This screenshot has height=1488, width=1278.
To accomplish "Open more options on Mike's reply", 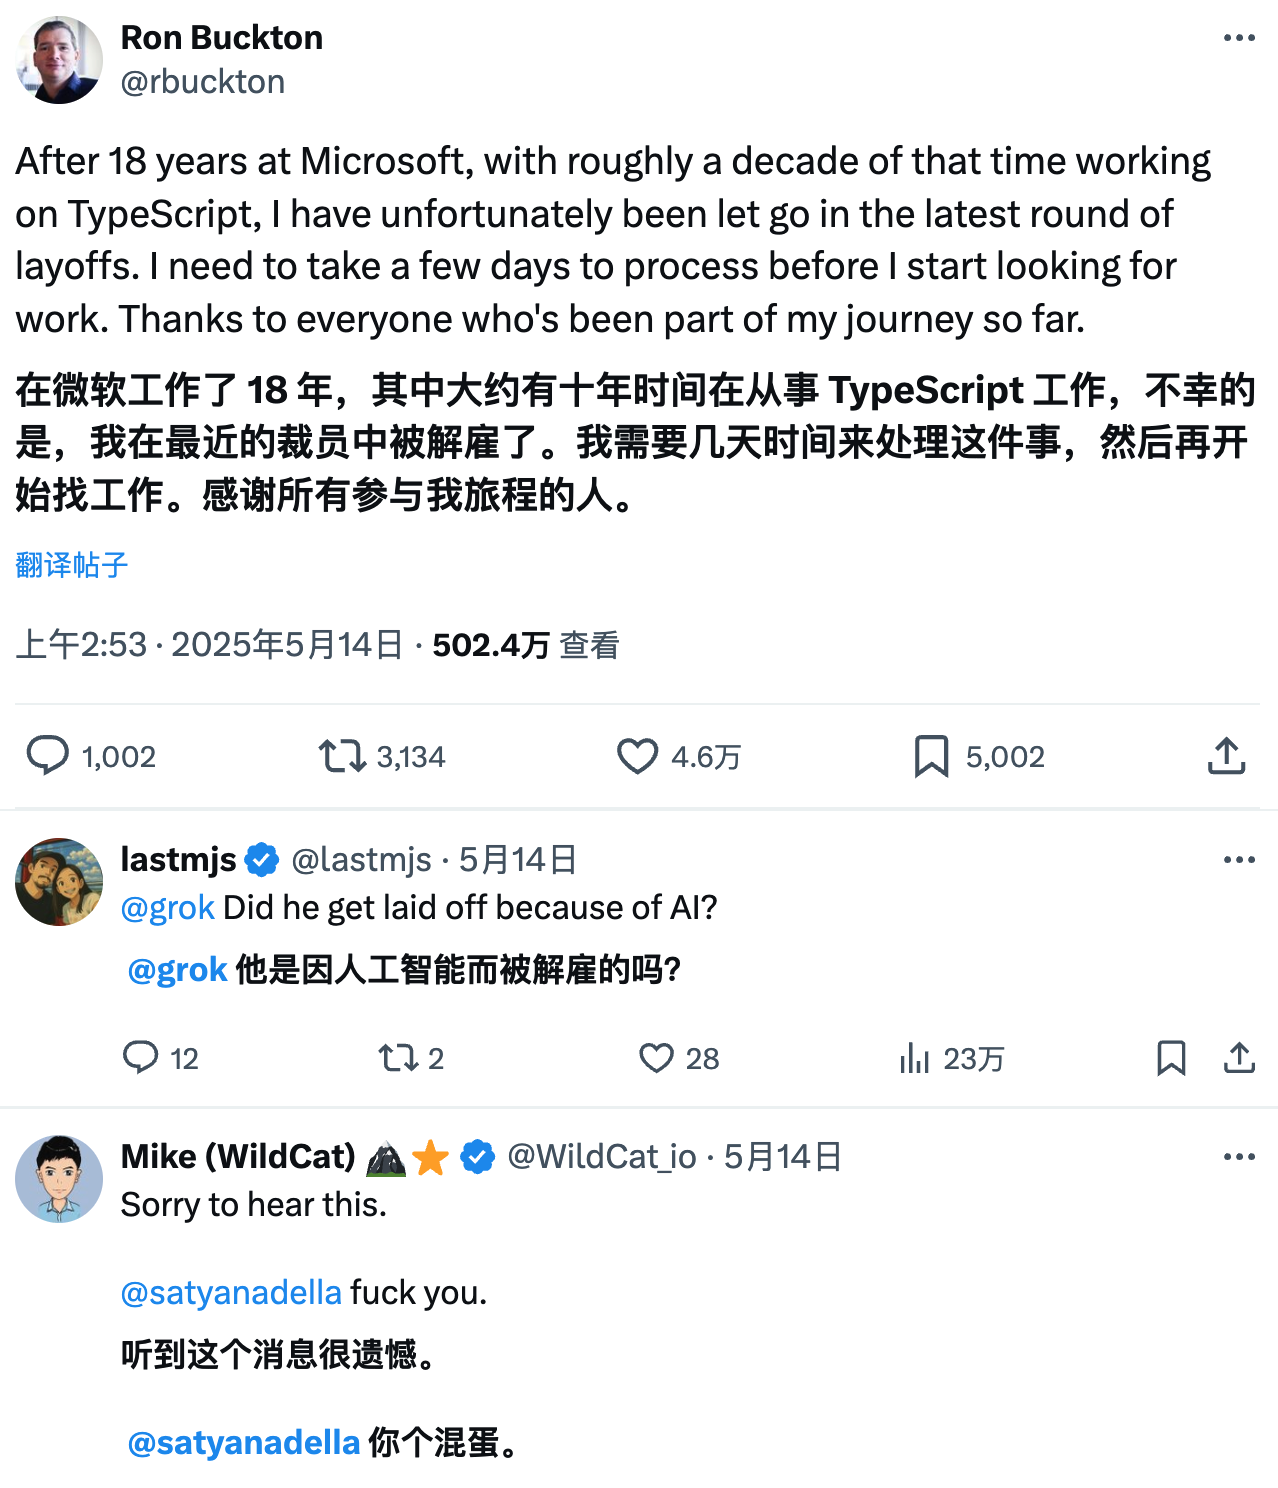I will pyautogui.click(x=1237, y=1155).
